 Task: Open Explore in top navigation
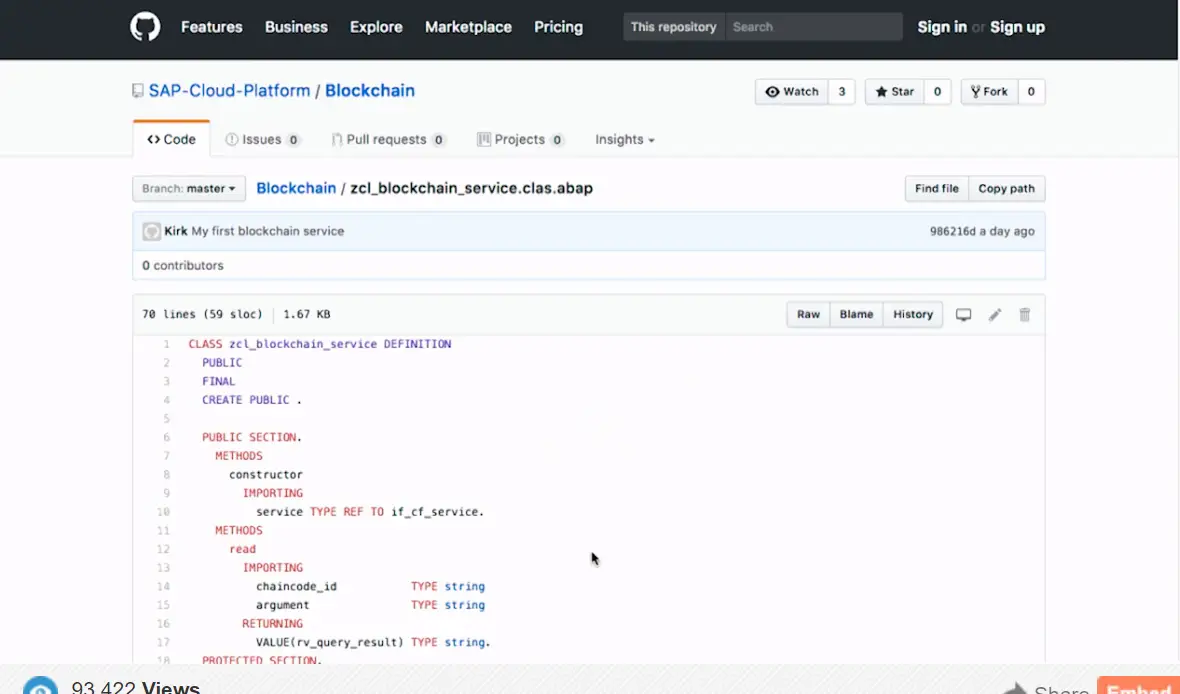pos(376,27)
